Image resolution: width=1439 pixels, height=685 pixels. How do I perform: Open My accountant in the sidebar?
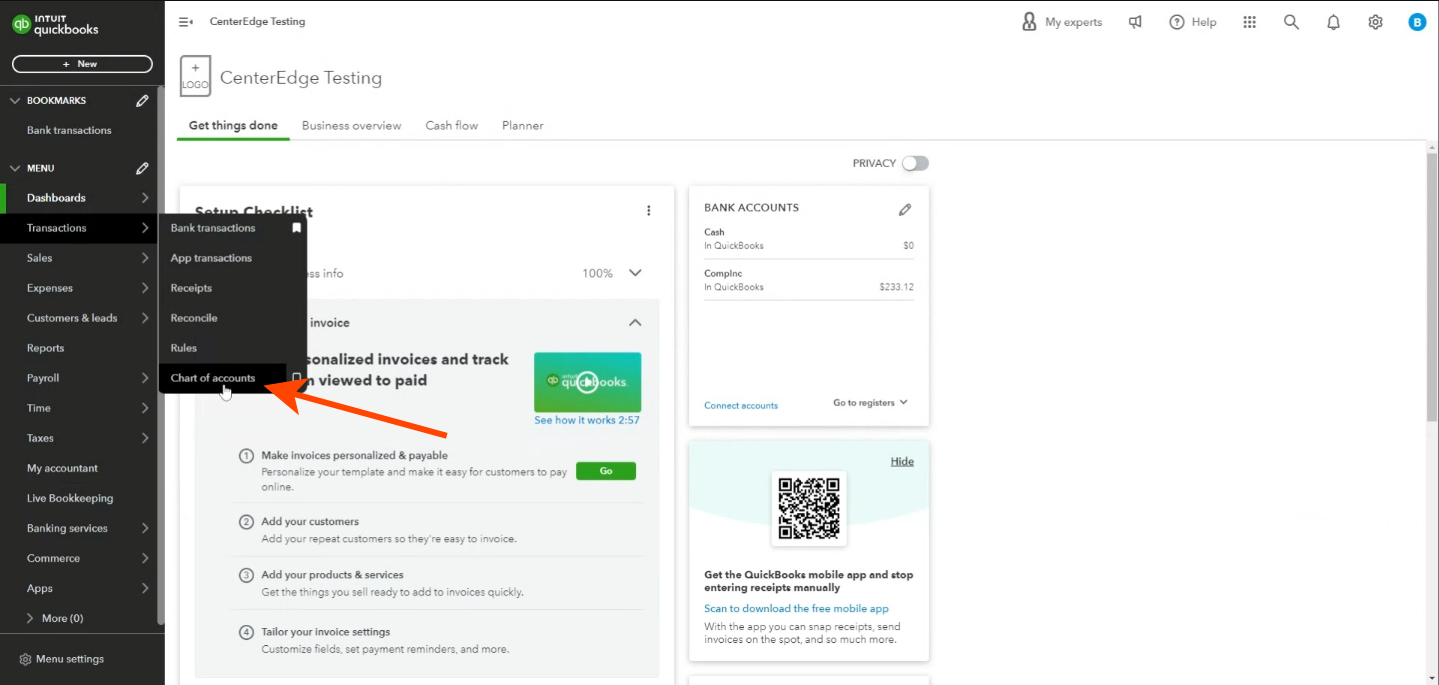pos(62,468)
